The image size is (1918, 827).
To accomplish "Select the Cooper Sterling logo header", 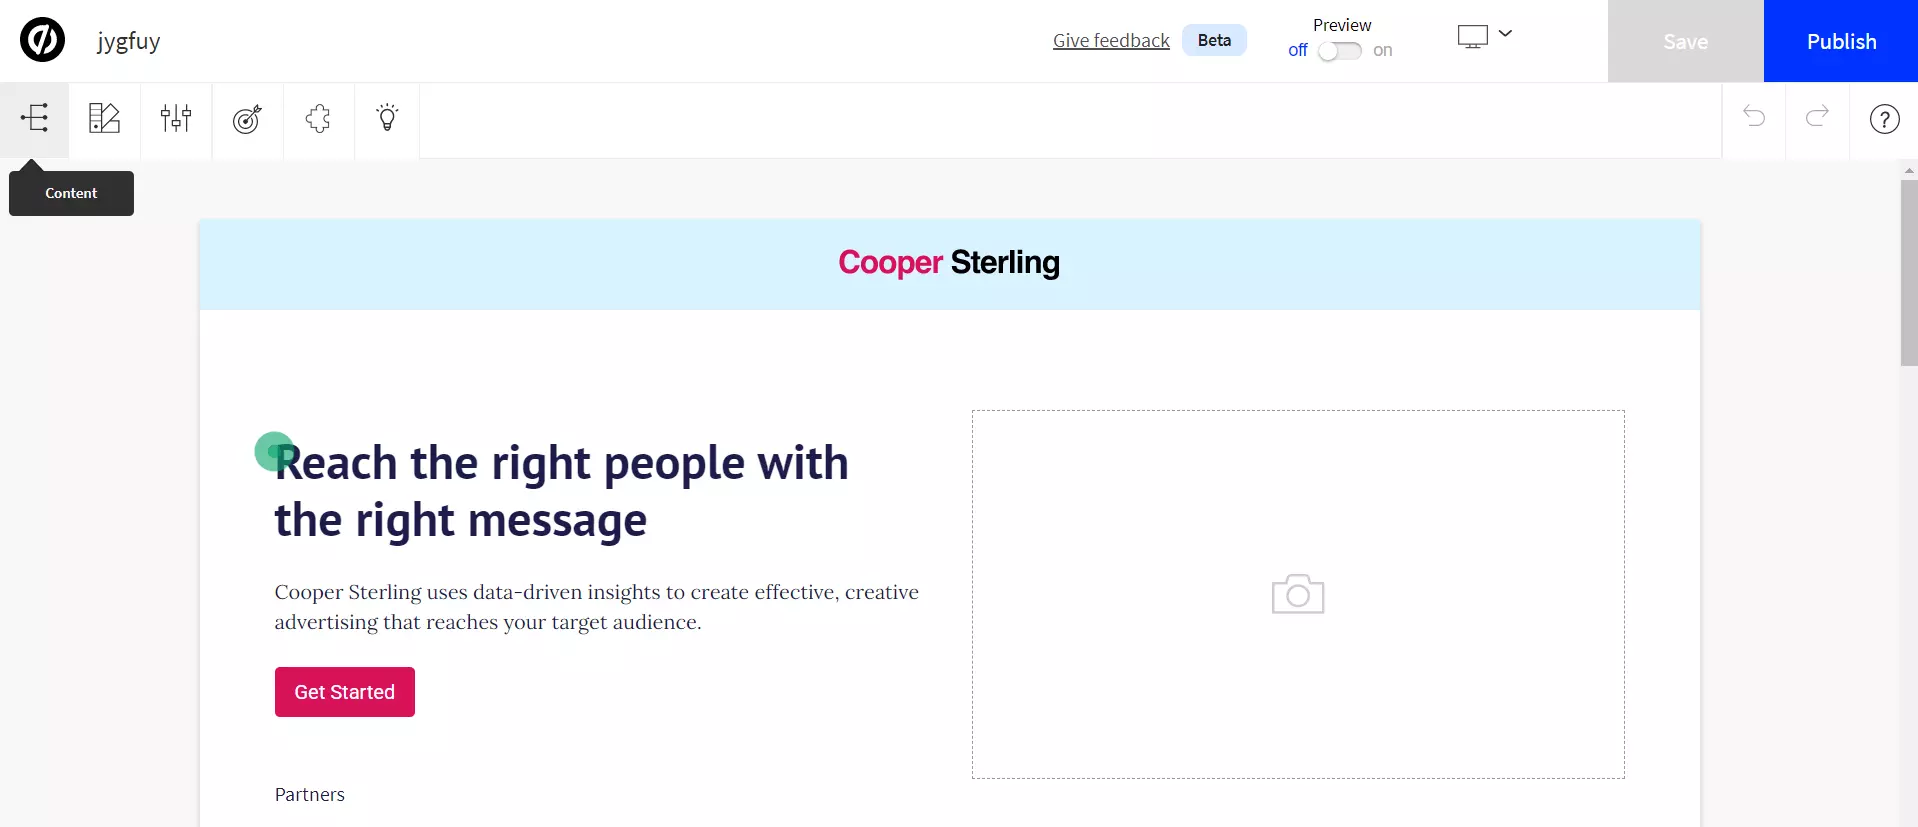I will [948, 263].
